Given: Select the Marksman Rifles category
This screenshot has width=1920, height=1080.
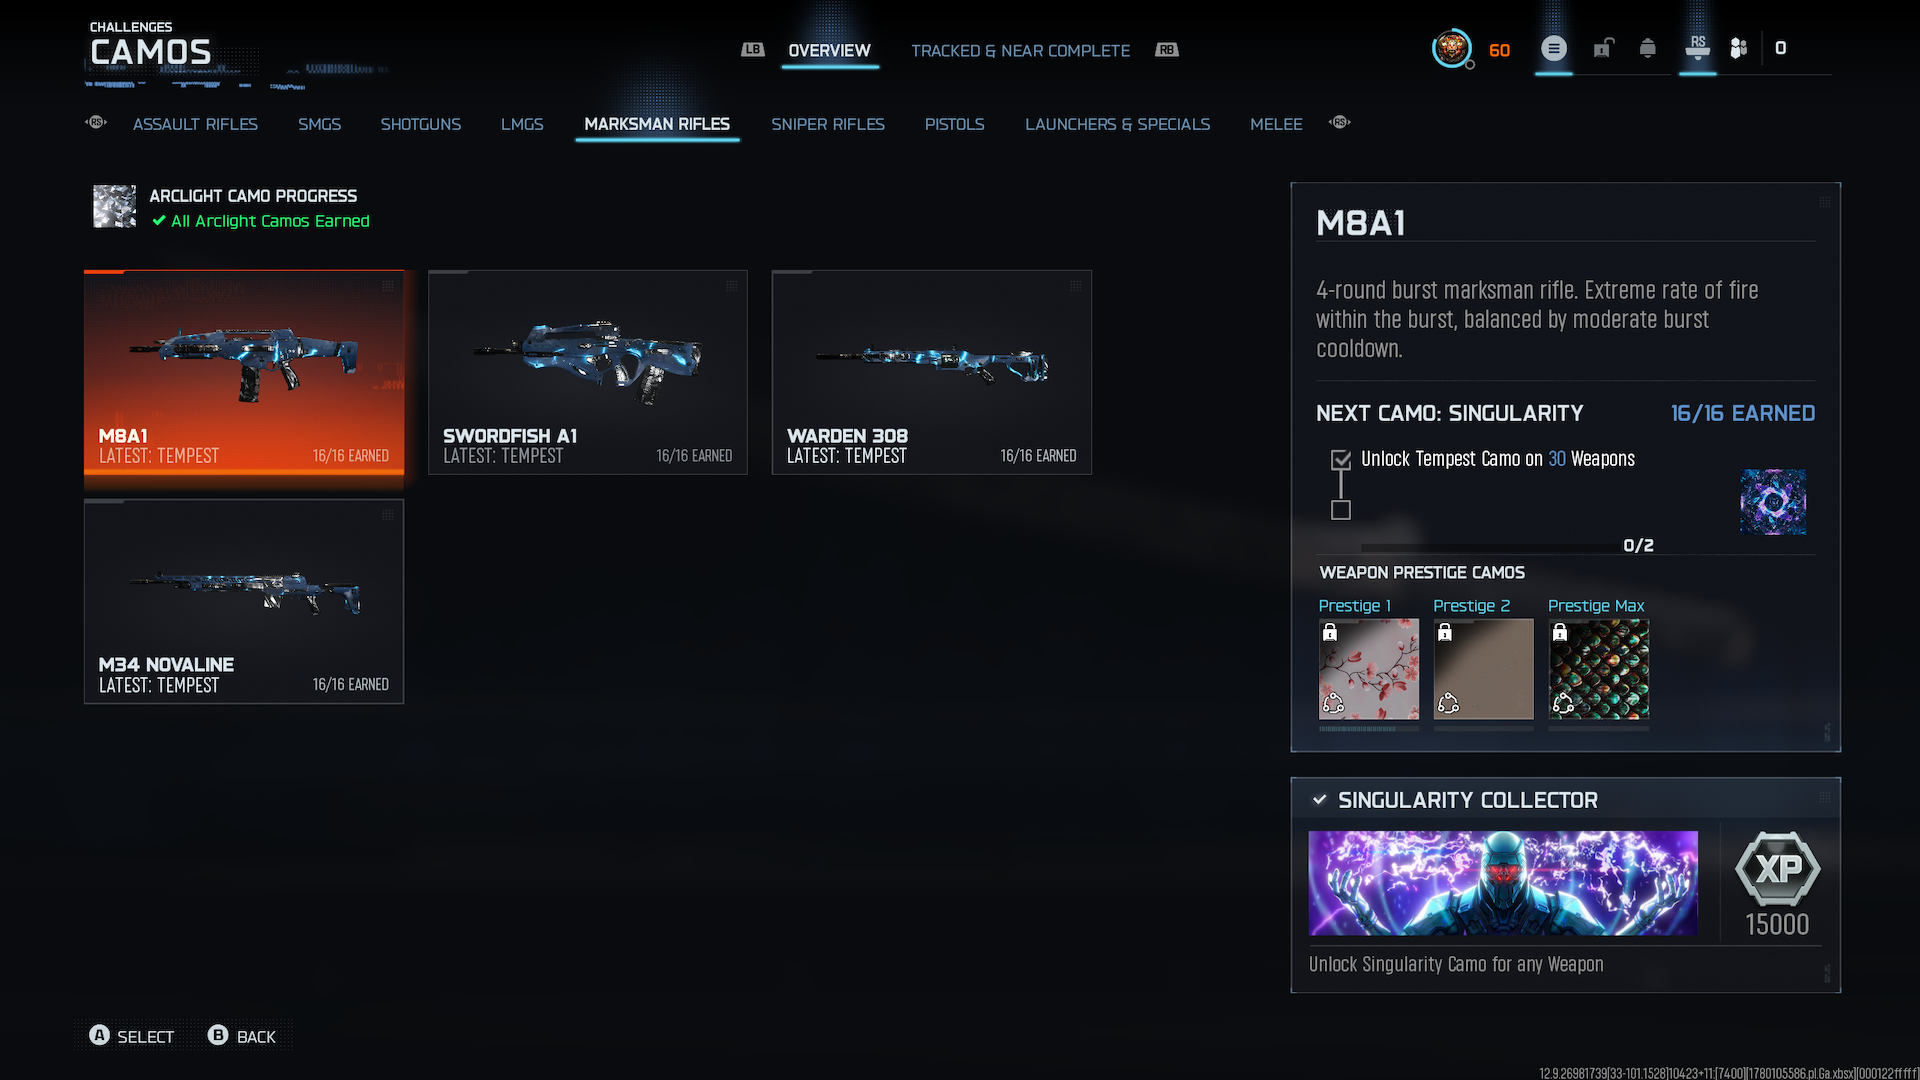Looking at the screenshot, I should point(657,124).
